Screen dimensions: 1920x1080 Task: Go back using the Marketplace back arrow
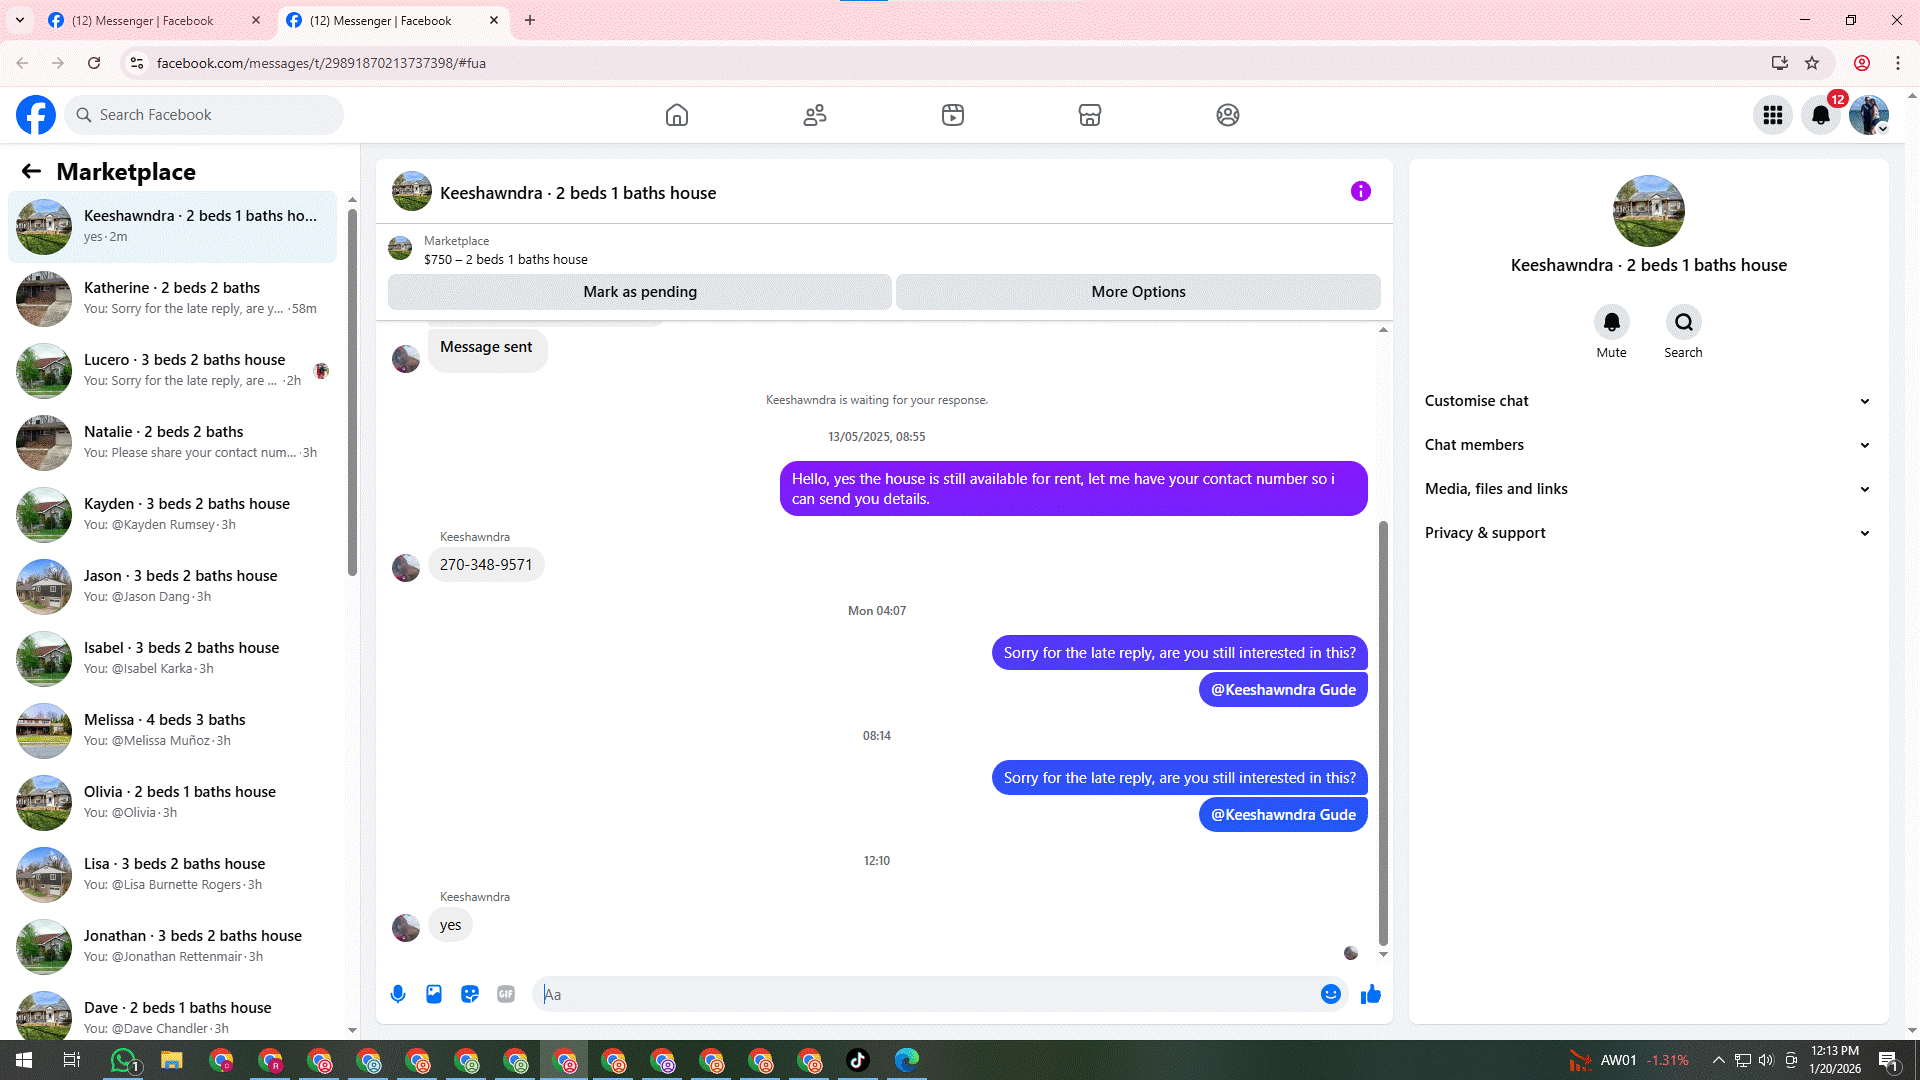pos(31,171)
